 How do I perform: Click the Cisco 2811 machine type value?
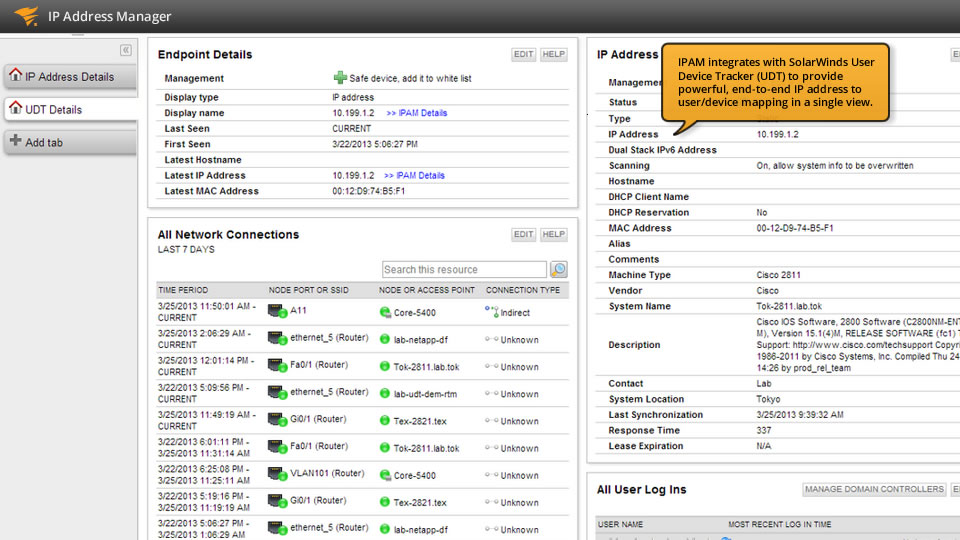tap(778, 276)
